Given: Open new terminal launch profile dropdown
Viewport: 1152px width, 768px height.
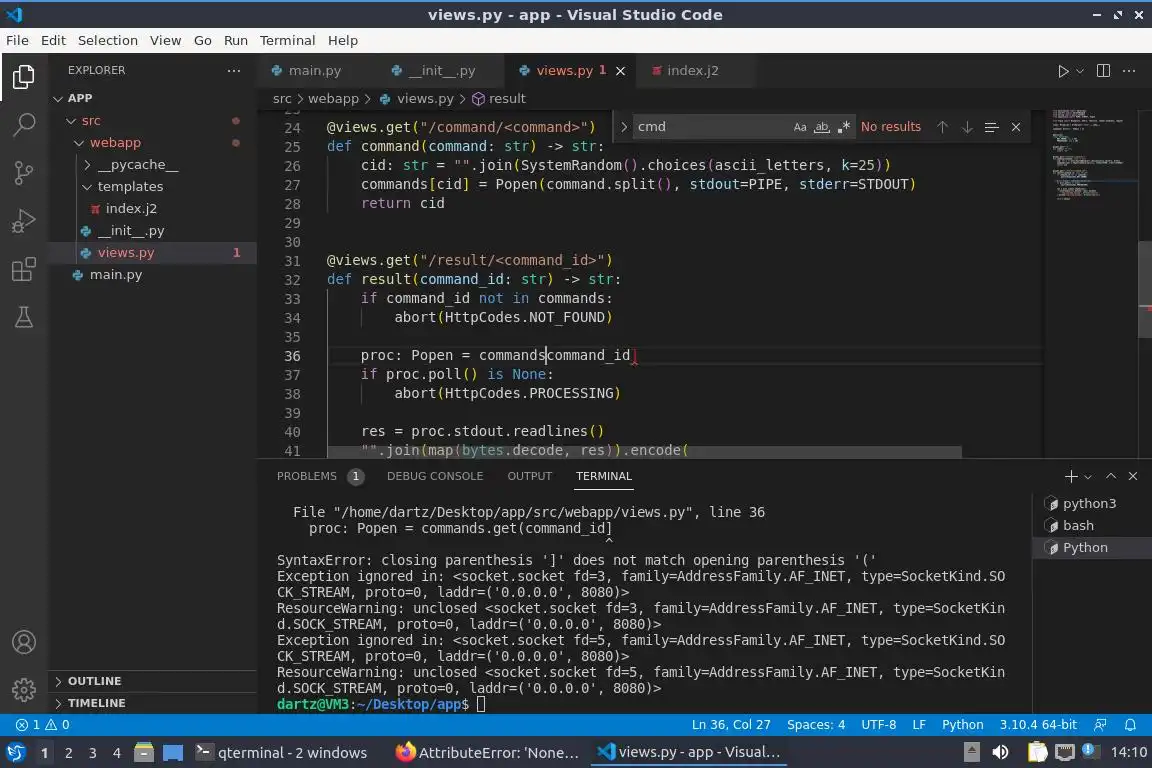Looking at the screenshot, I should point(1088,477).
